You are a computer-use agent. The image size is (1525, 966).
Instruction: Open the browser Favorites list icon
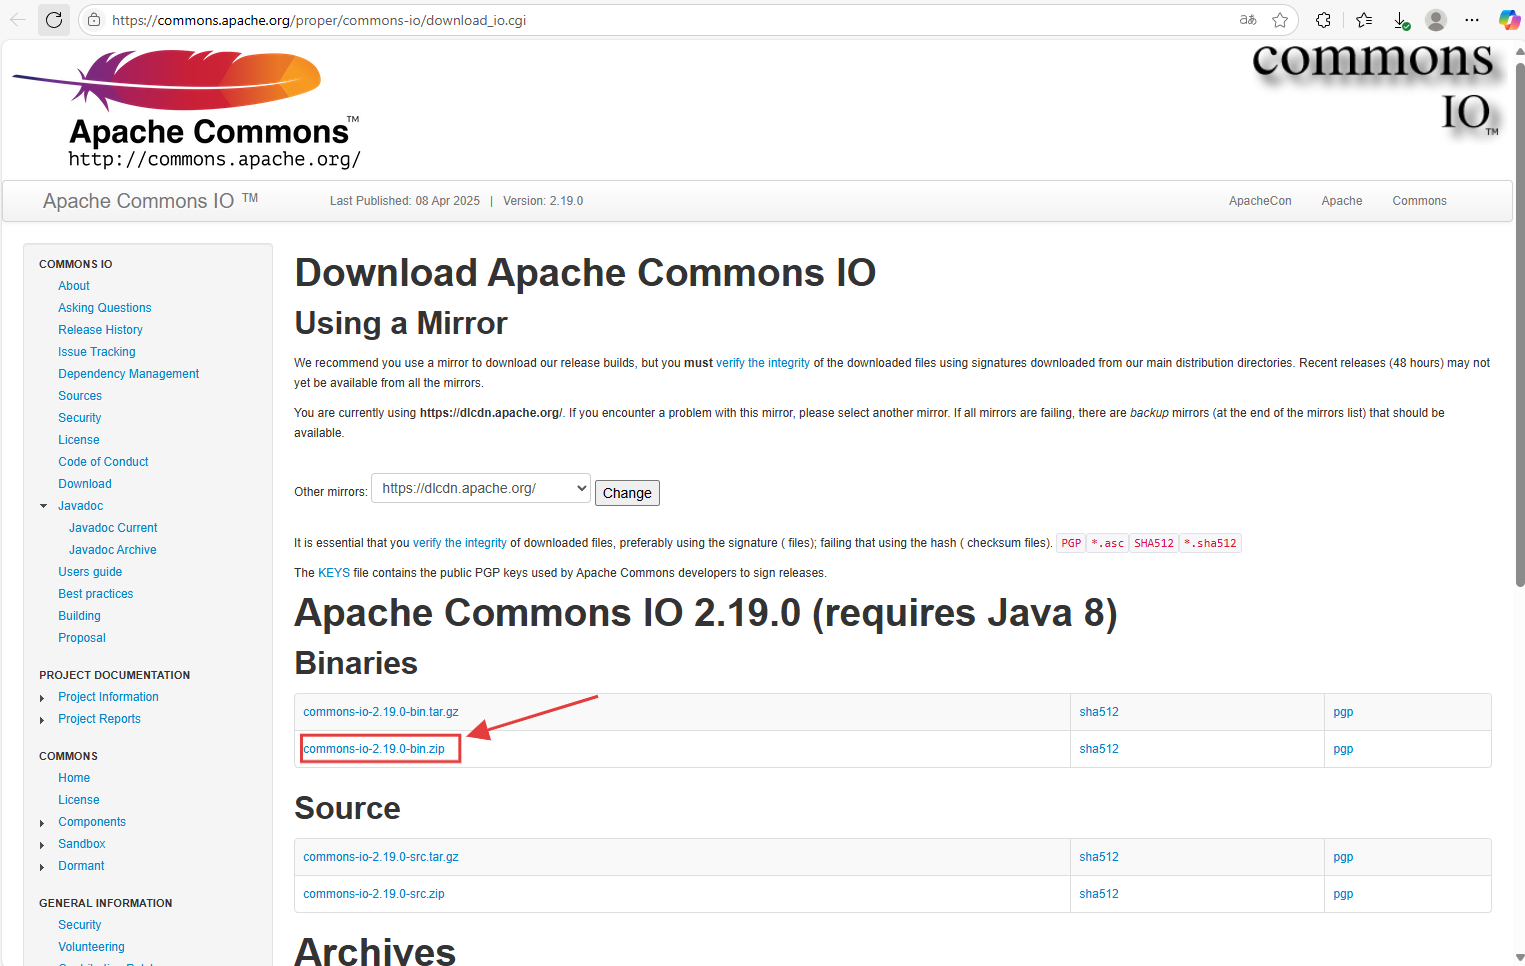click(x=1361, y=19)
